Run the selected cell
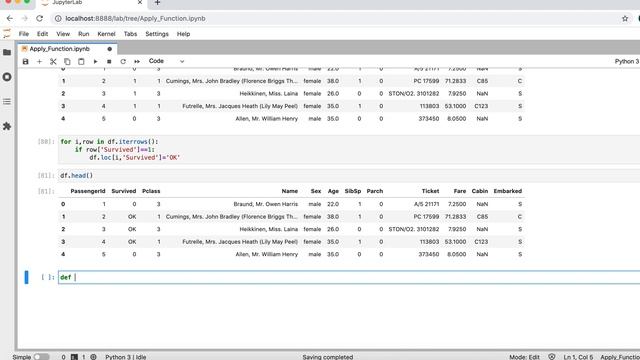The width and height of the screenshot is (640, 360). [95, 61]
